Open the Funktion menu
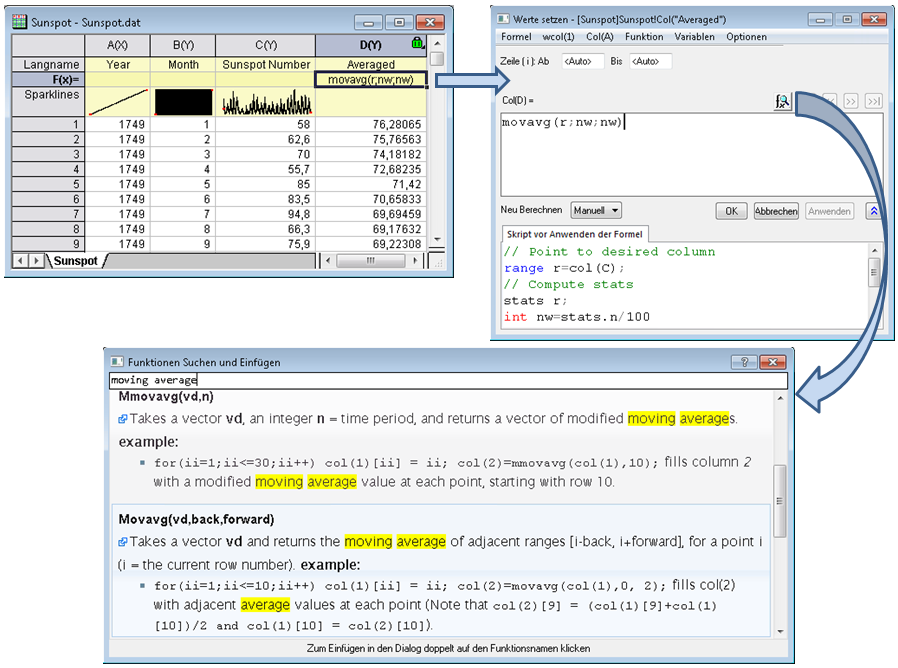Viewport: 898px width, 668px height. pos(644,37)
